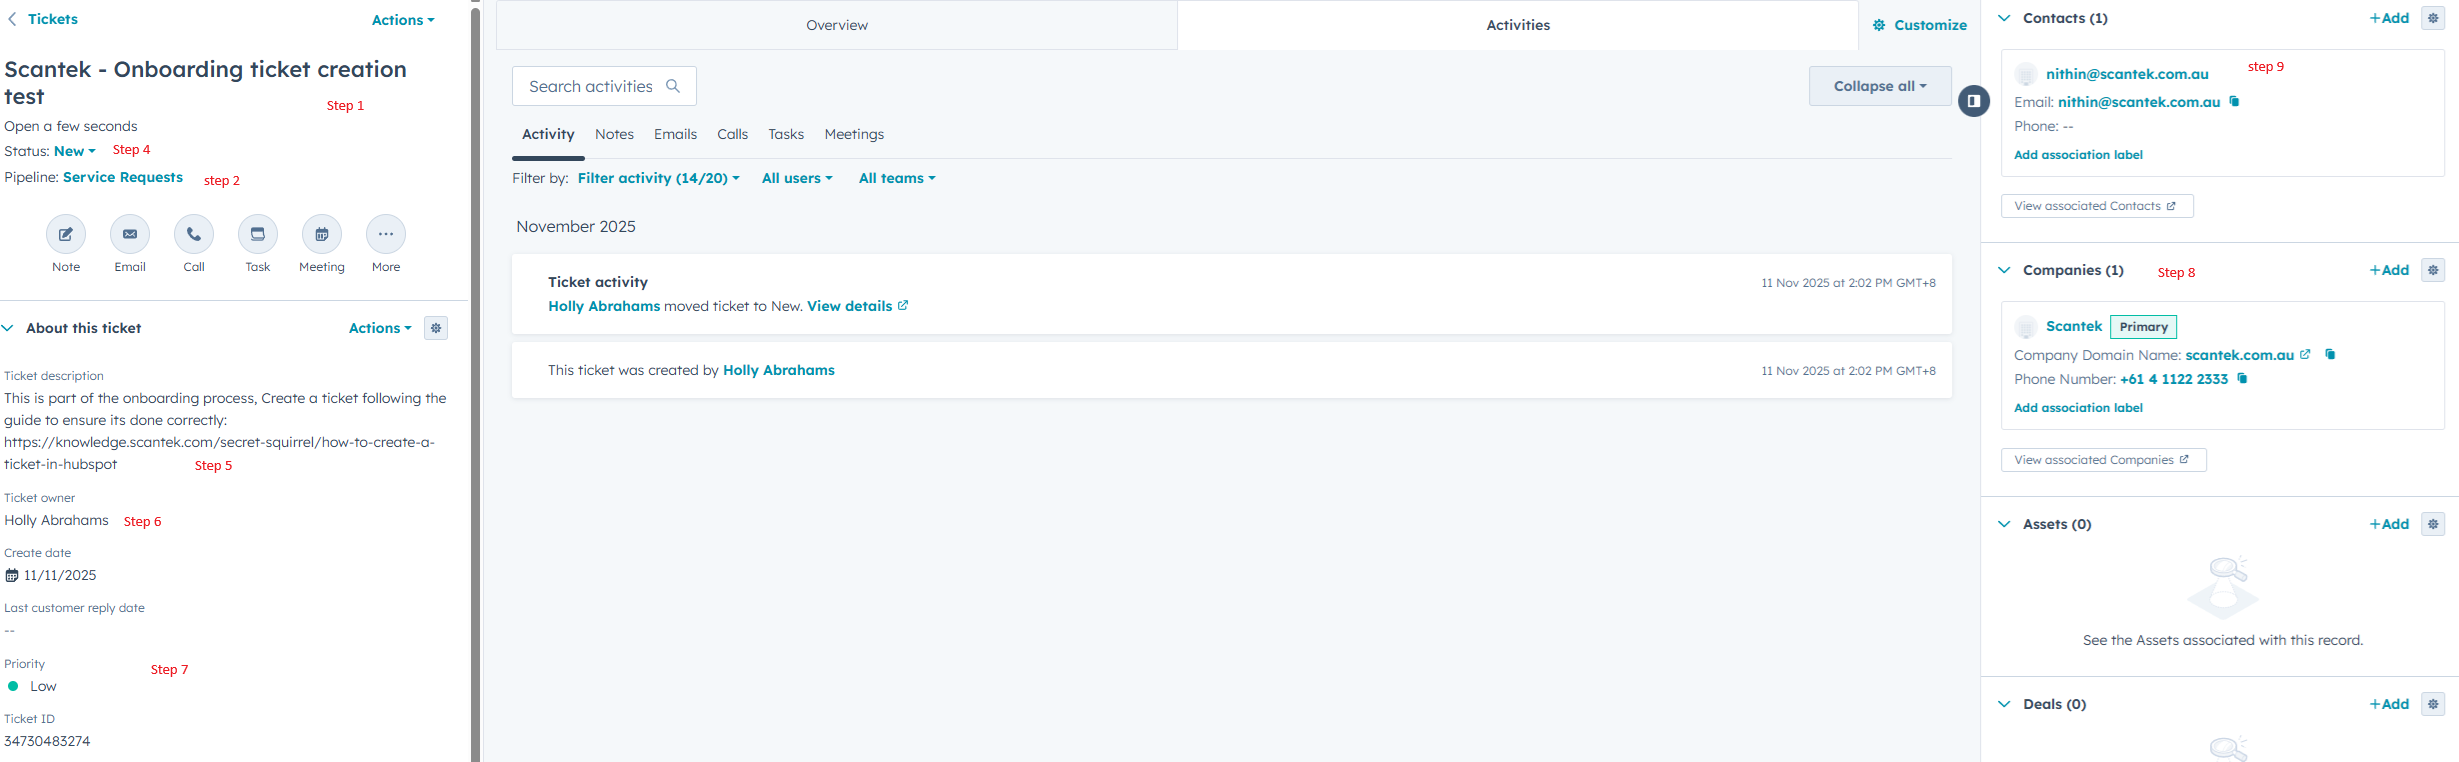Collapse the Companies (1) section
Viewport: 2459px width, 762px height.
click(x=2004, y=270)
